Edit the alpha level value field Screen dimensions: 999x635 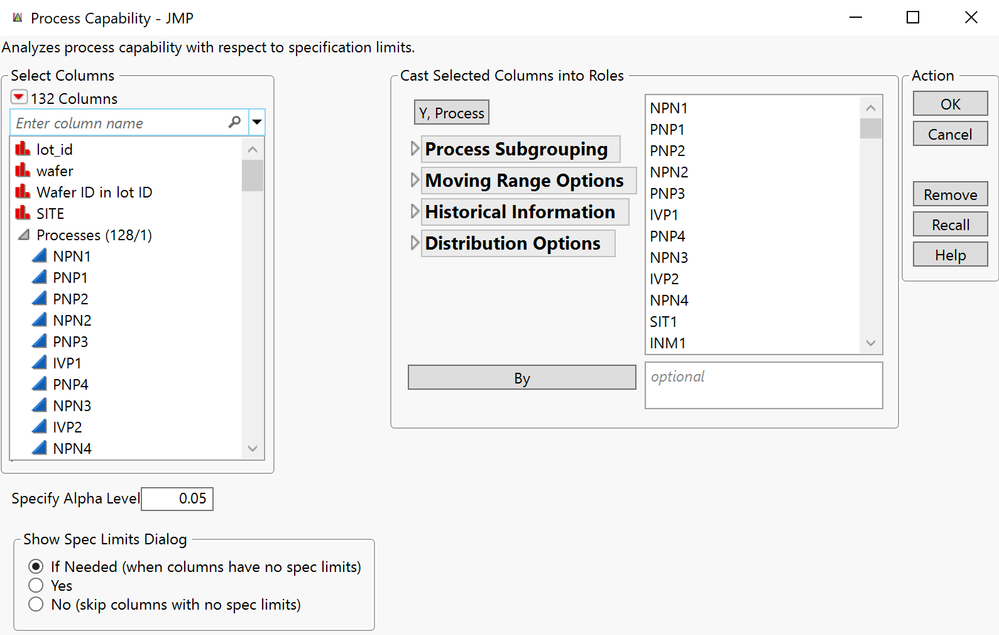[177, 498]
